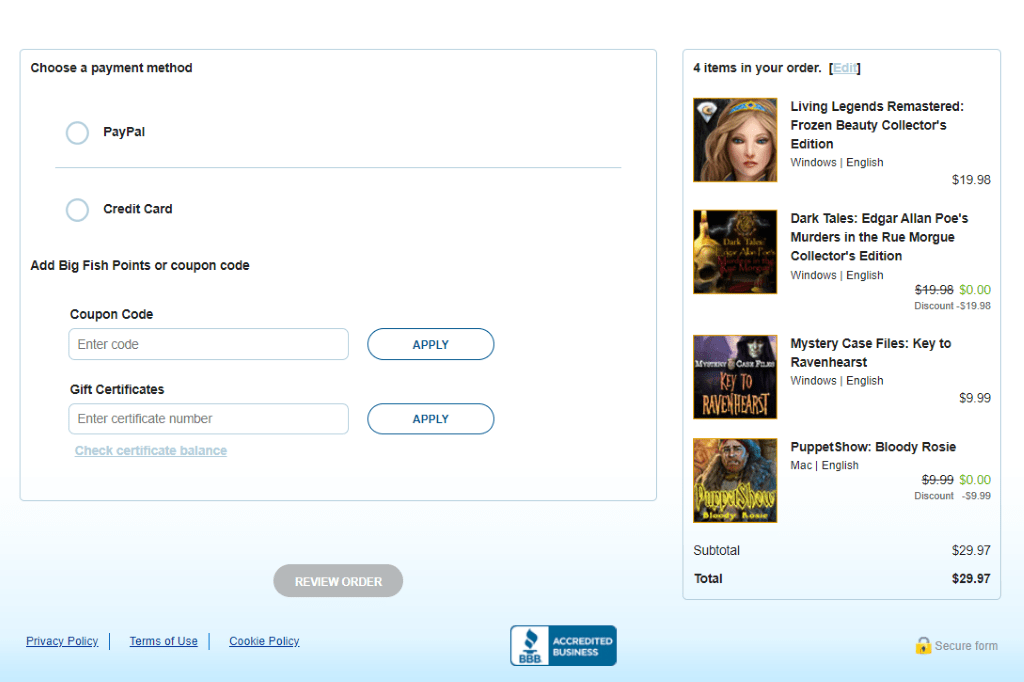Select the Credit Card payment option
This screenshot has height=682, width=1024.
77,210
